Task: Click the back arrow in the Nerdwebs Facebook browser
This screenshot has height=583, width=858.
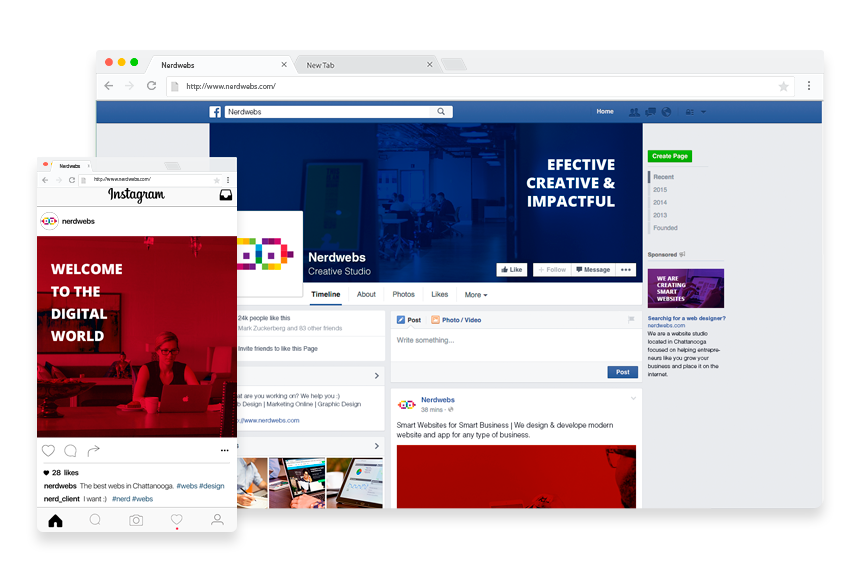Action: tap(109, 86)
